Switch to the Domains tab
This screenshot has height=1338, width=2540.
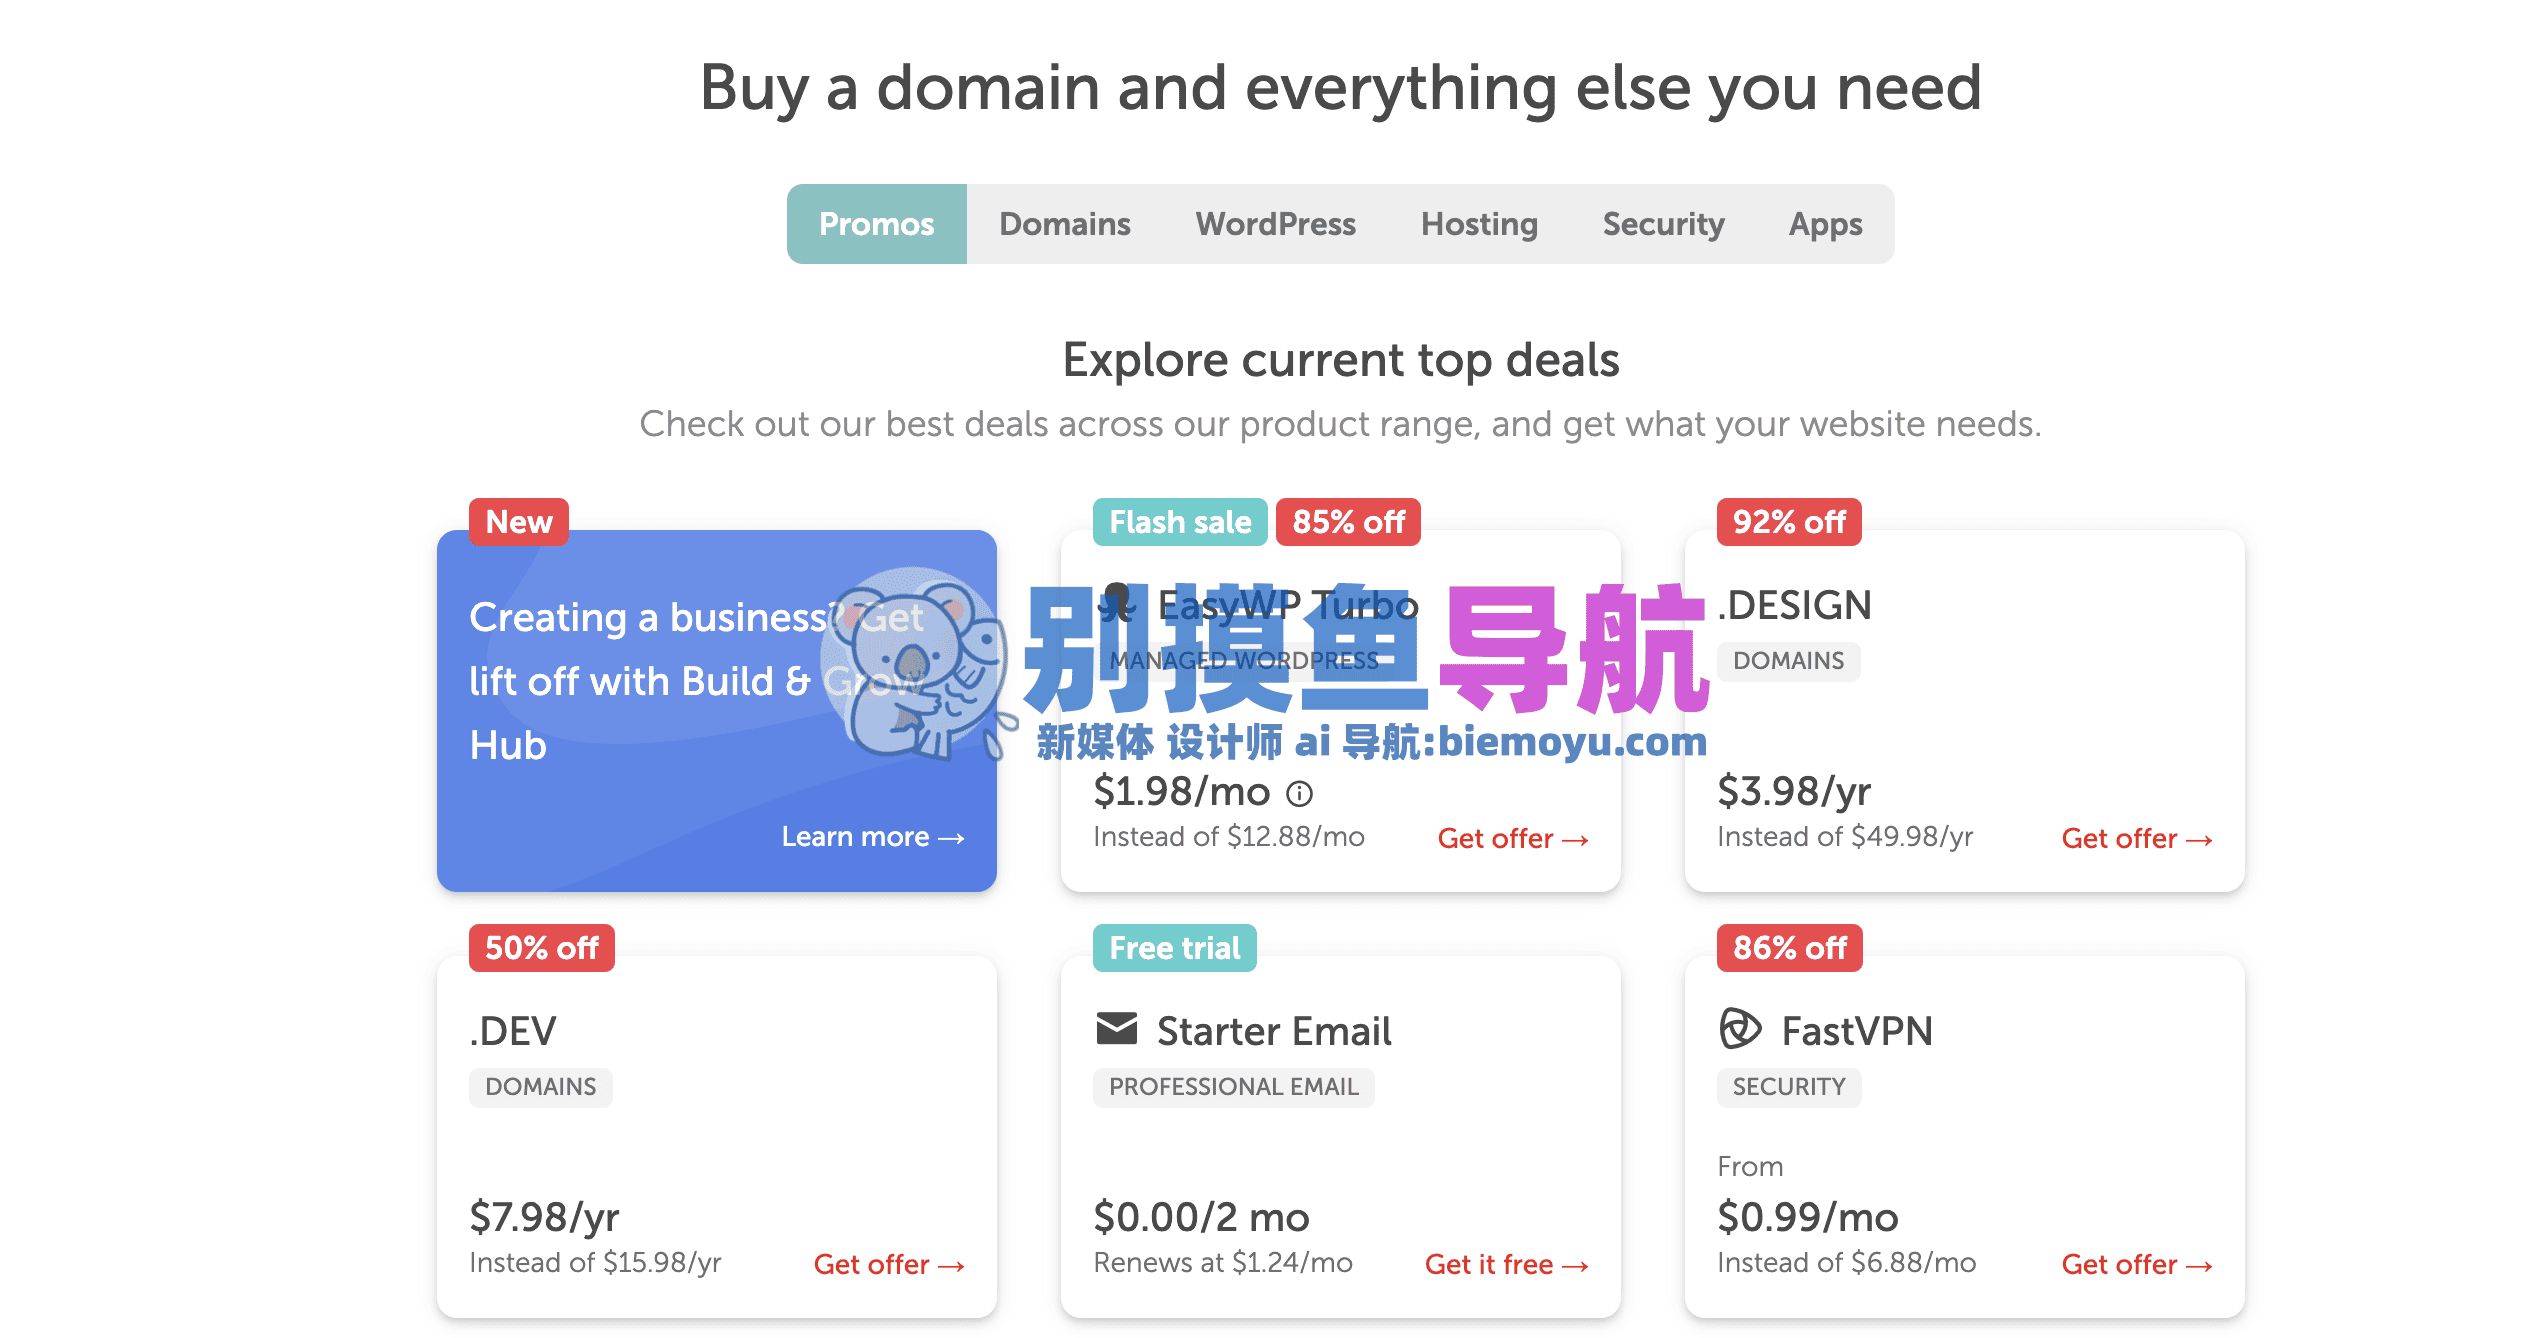coord(1065,224)
